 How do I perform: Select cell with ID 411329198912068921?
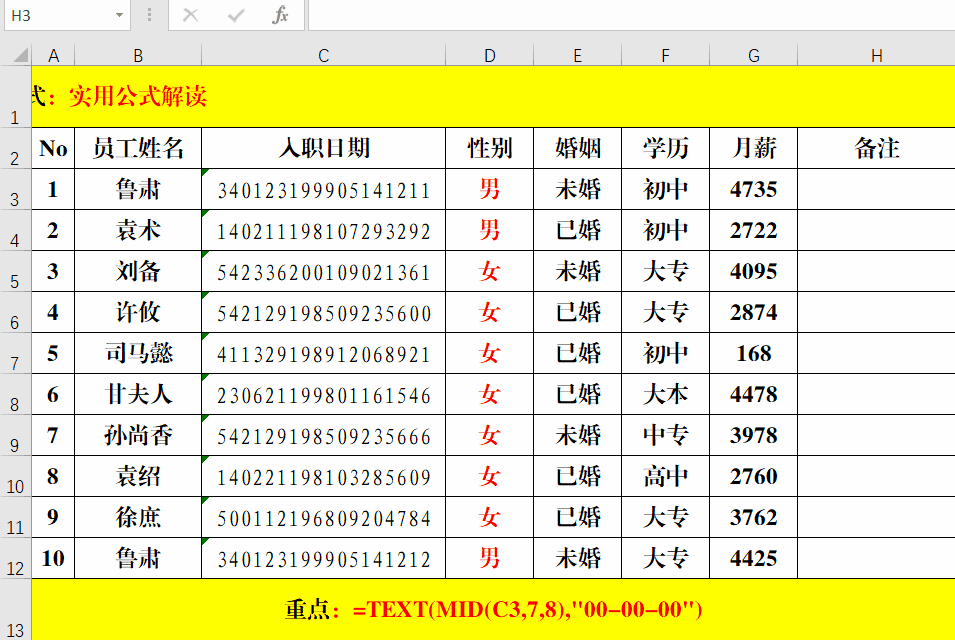coord(323,353)
